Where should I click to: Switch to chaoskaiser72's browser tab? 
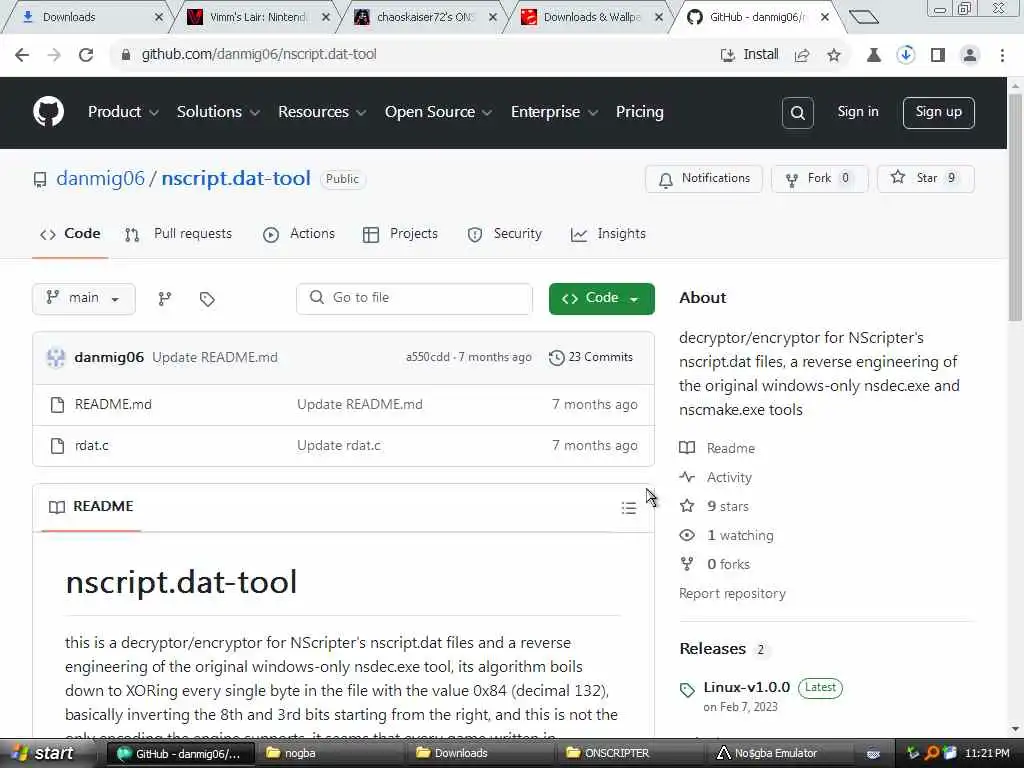click(x=423, y=17)
